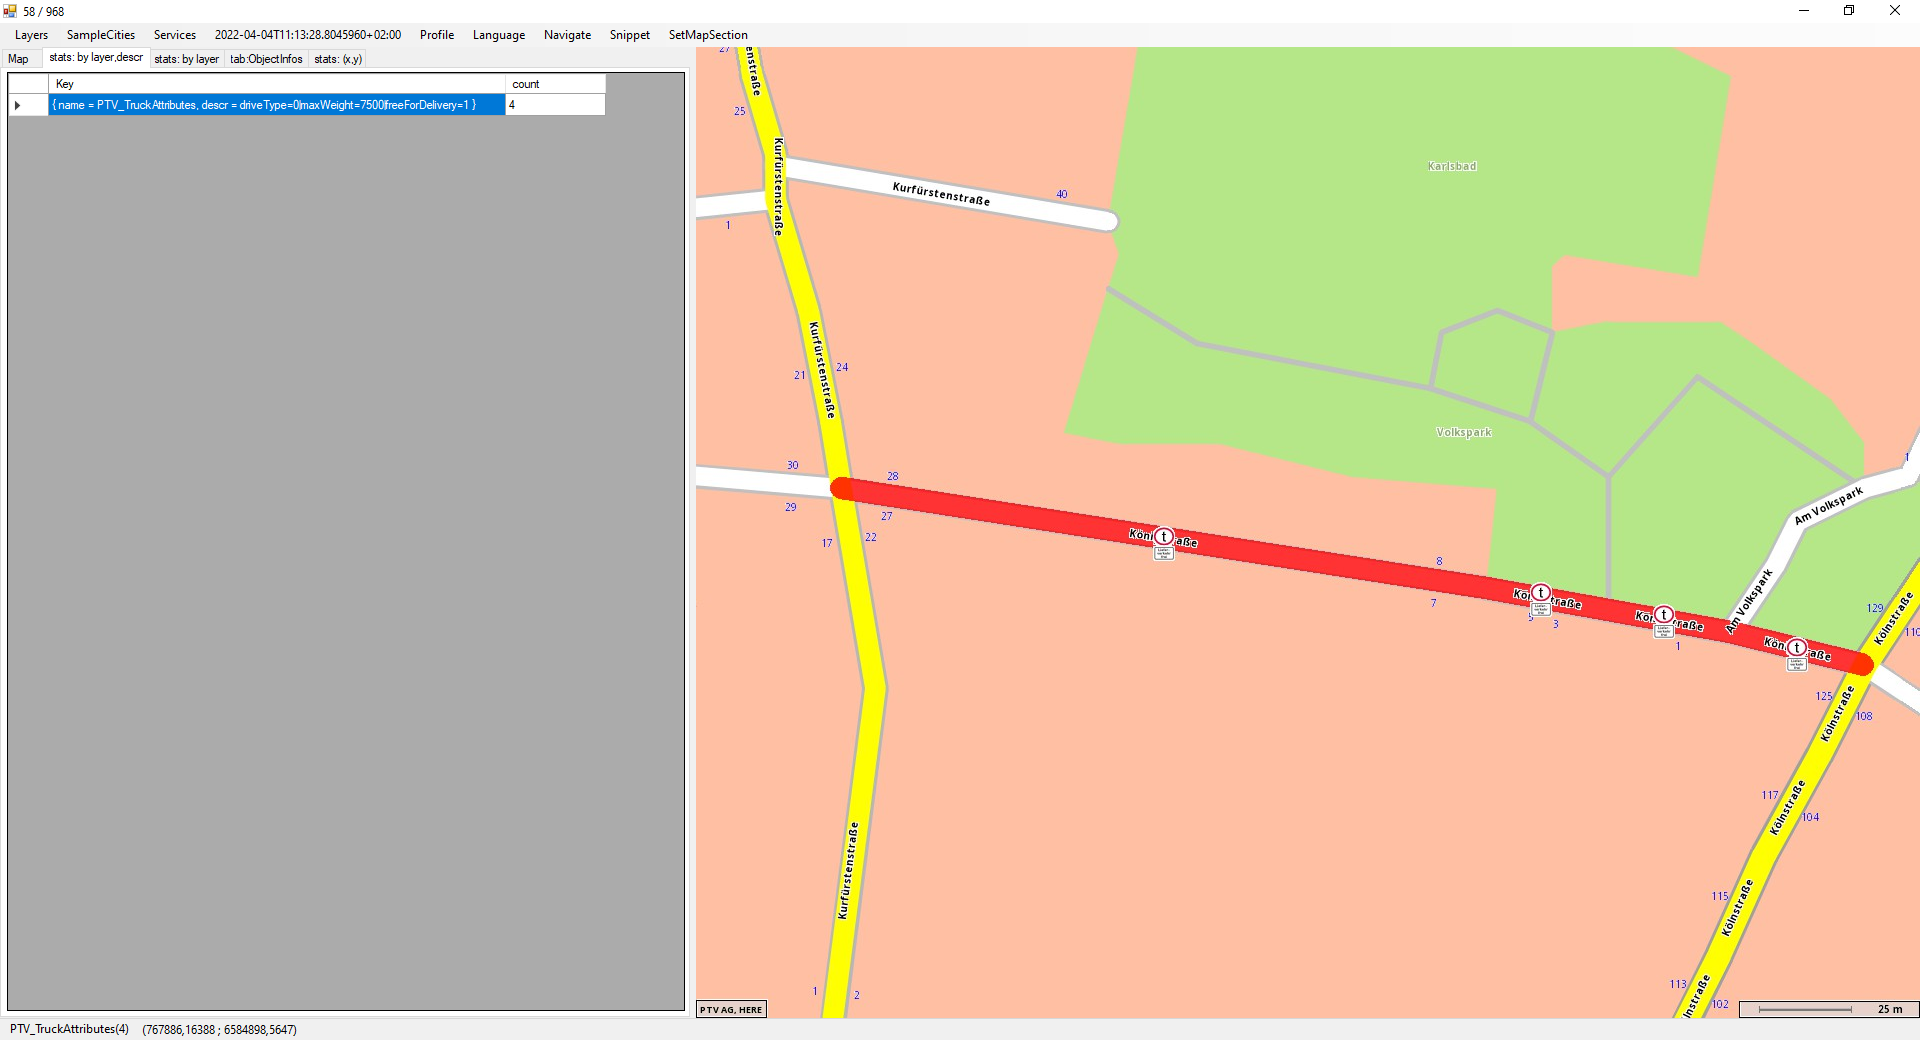Image resolution: width=1920 pixels, height=1040 pixels.
Task: Expand the SampleCities menu
Action: pyautogui.click(x=100, y=35)
